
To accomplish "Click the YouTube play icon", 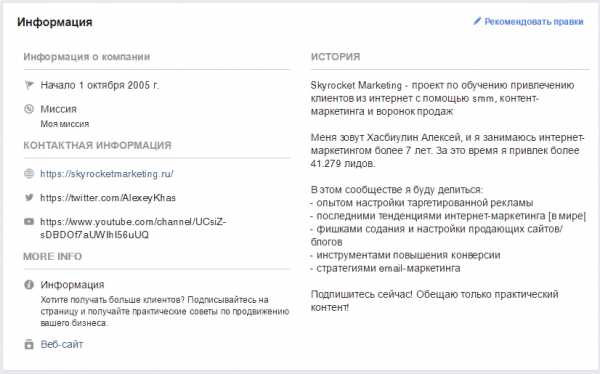I will 29,222.
